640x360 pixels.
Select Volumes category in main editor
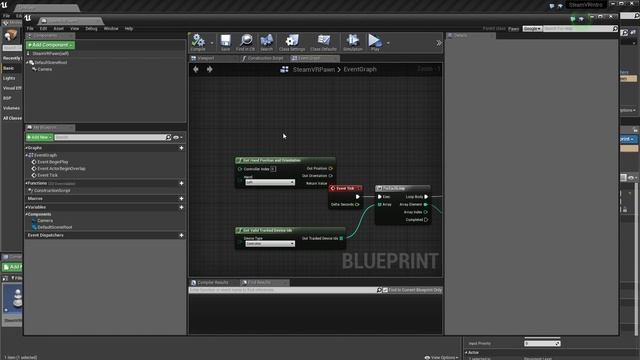pyautogui.click(x=11, y=108)
